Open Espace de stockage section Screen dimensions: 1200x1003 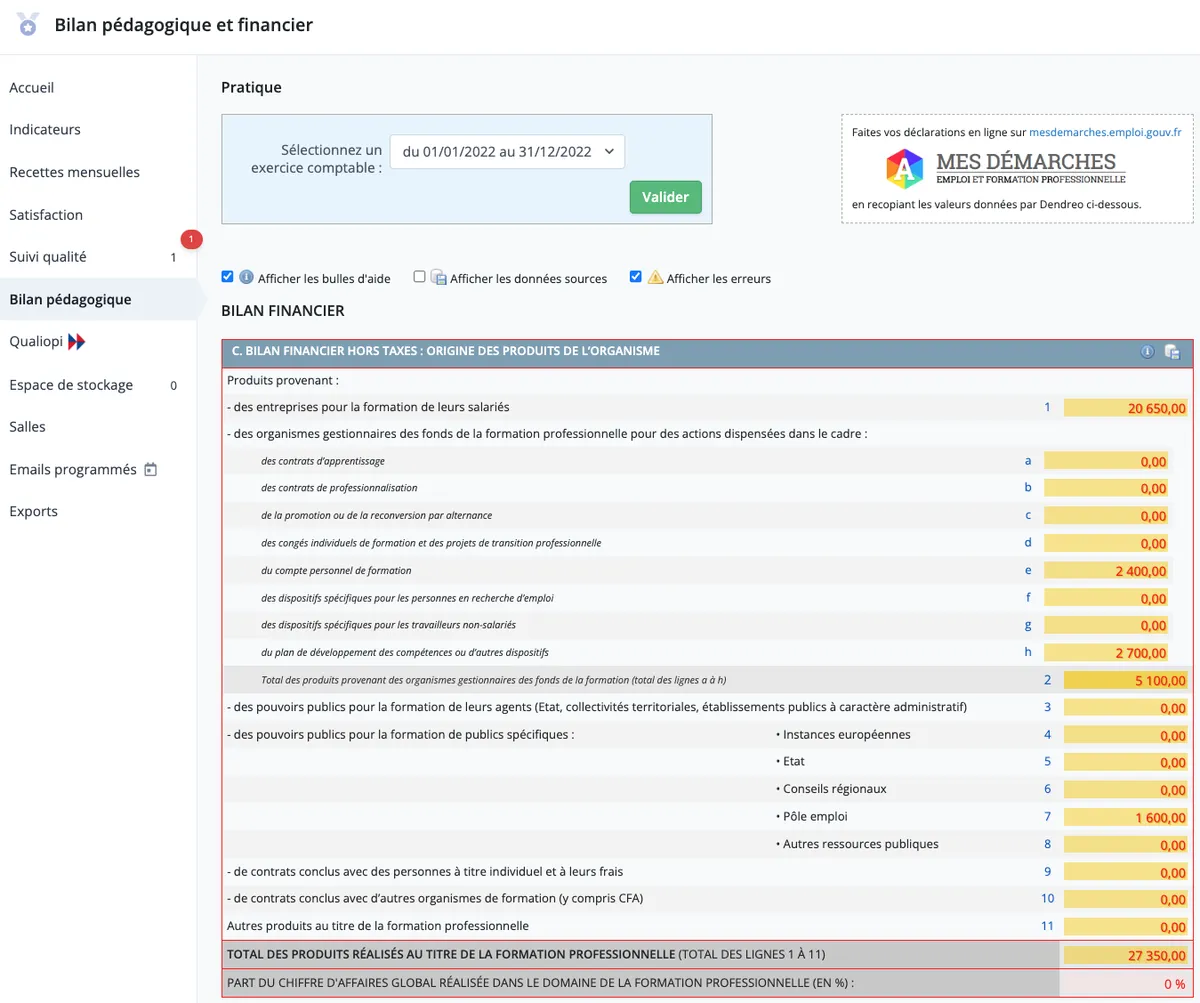pos(71,385)
